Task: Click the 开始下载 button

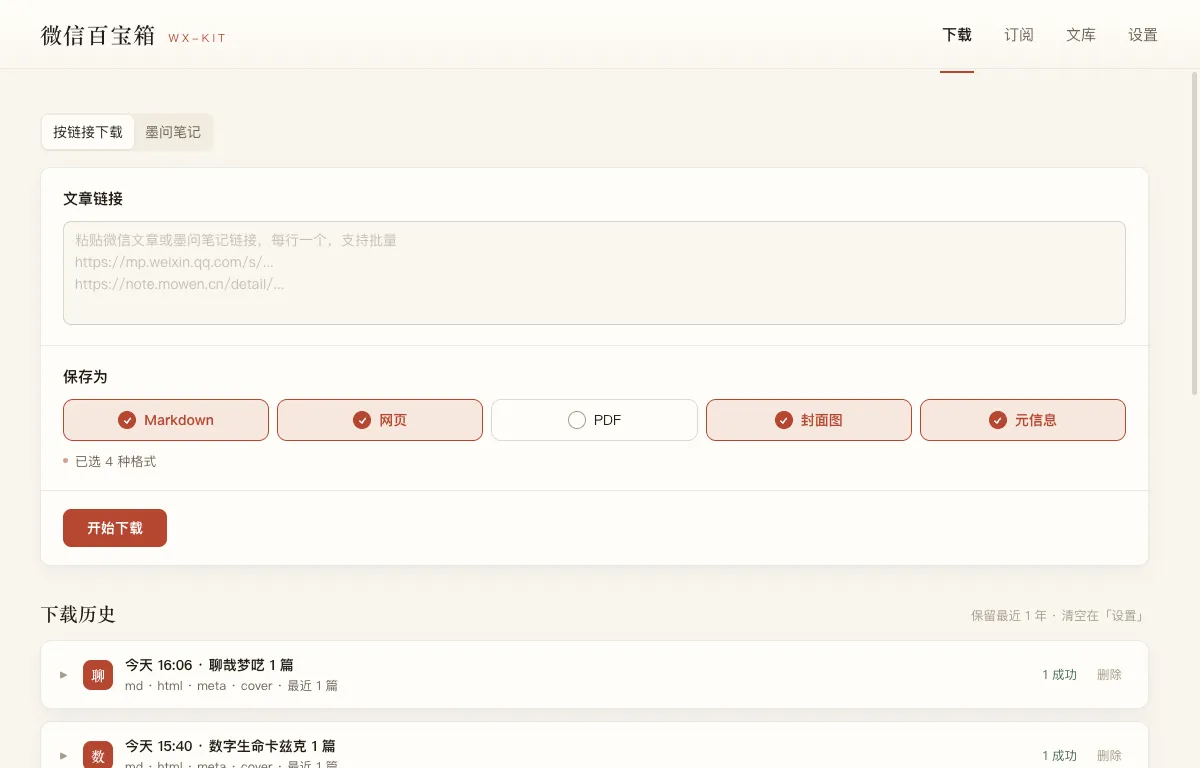Action: tap(115, 528)
